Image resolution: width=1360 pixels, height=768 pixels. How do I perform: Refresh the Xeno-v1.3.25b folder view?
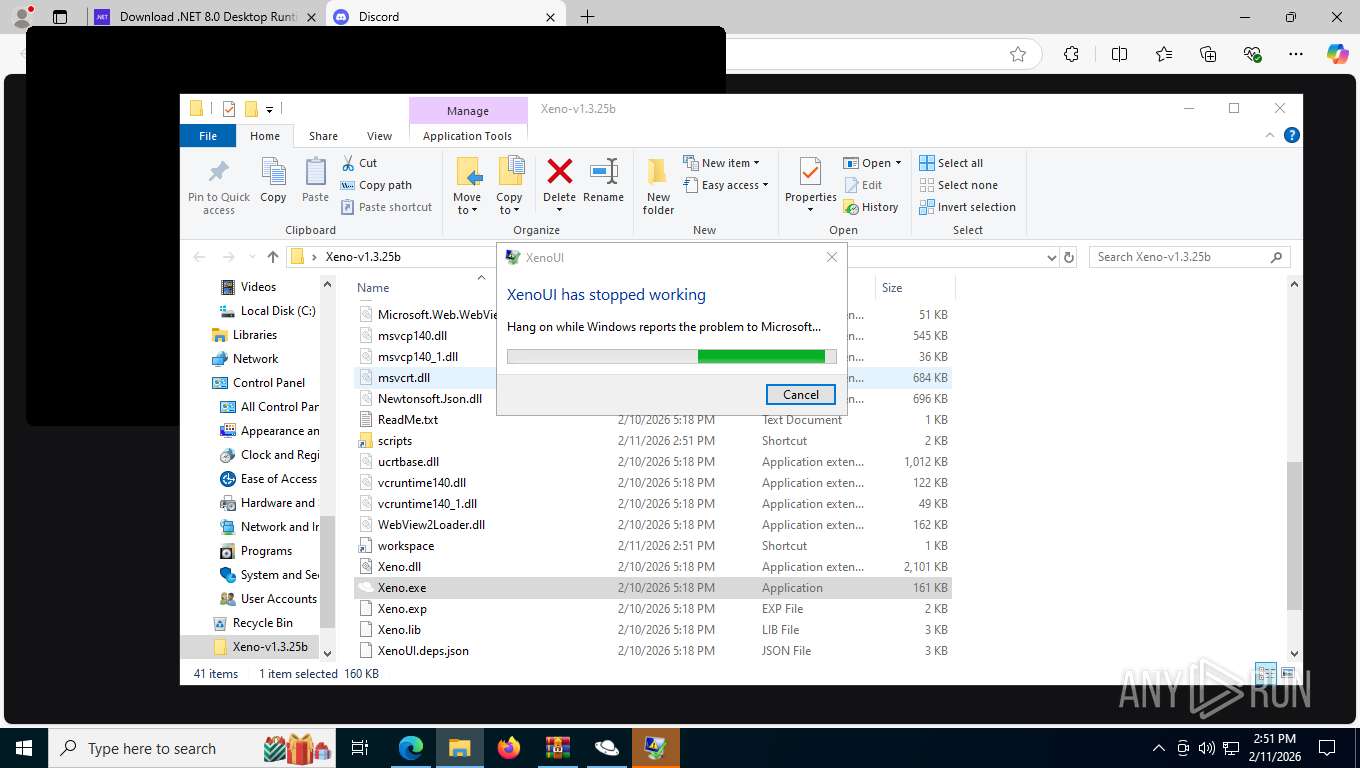(x=1069, y=257)
